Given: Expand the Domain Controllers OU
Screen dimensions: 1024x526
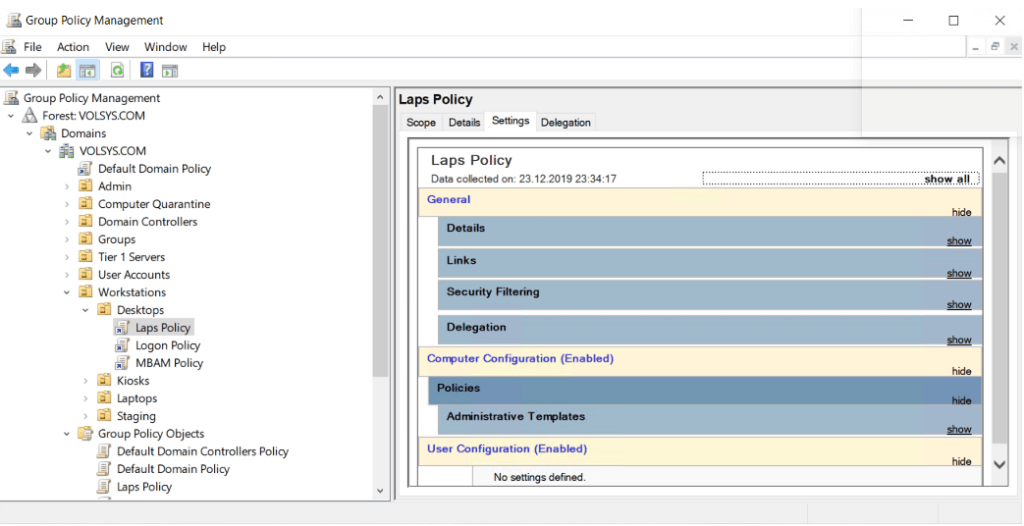Looking at the screenshot, I should point(68,222).
